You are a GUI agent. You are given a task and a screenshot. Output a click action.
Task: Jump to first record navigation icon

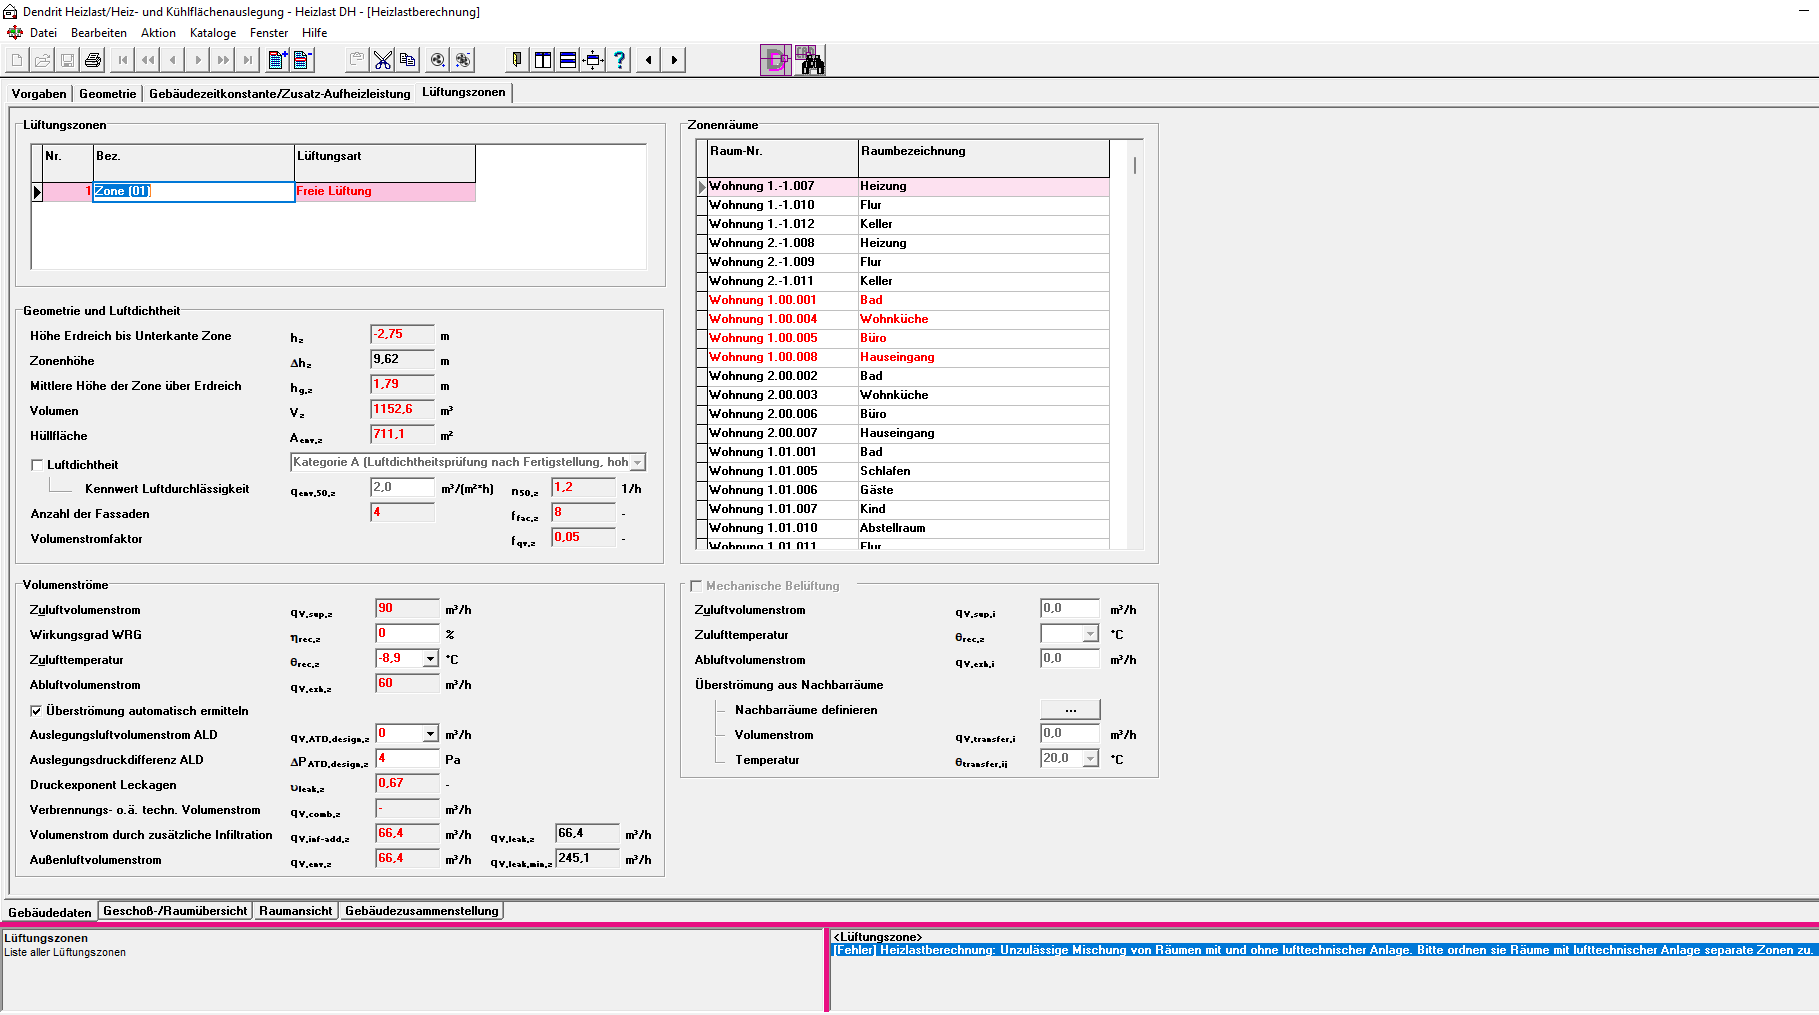[x=123, y=60]
